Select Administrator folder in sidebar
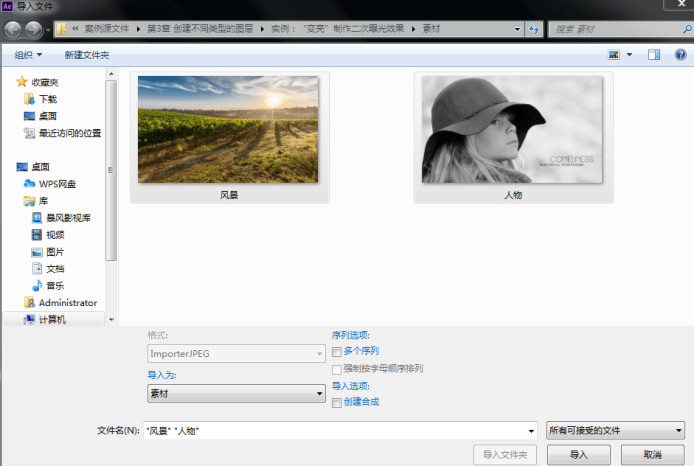 [61, 303]
